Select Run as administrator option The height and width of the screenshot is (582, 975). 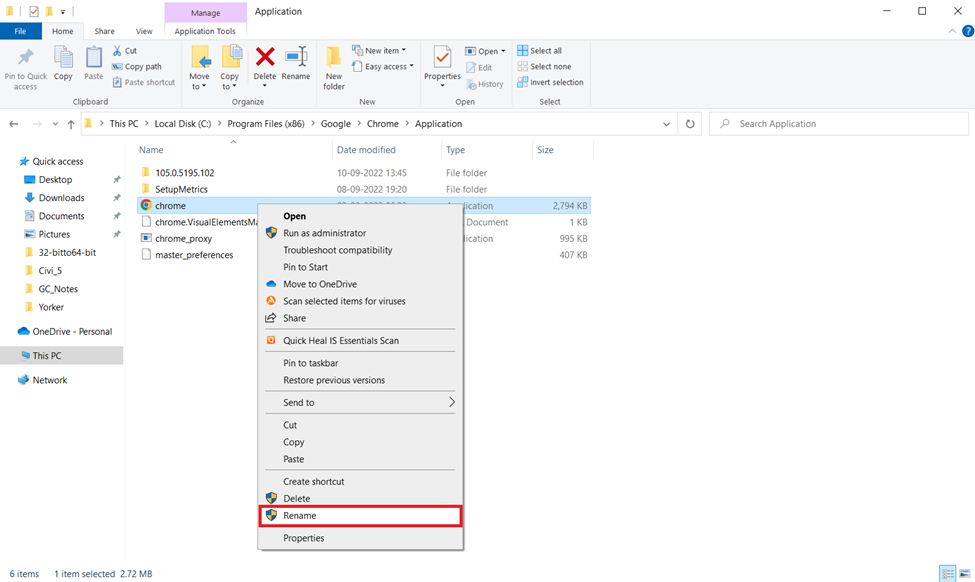click(324, 233)
